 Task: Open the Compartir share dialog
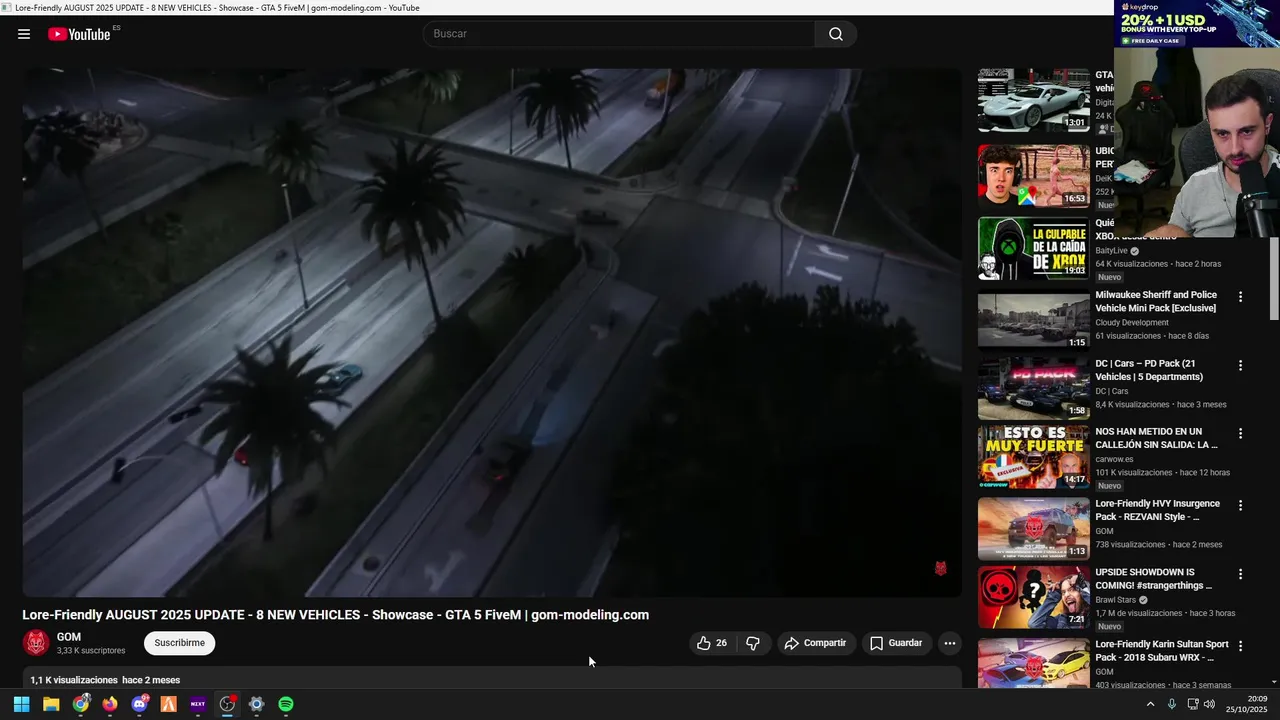click(x=815, y=643)
